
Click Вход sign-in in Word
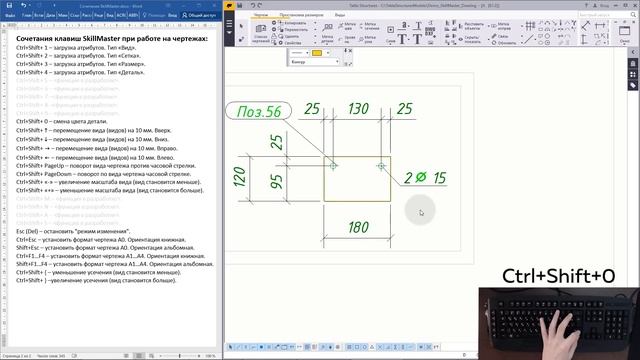(x=173, y=15)
